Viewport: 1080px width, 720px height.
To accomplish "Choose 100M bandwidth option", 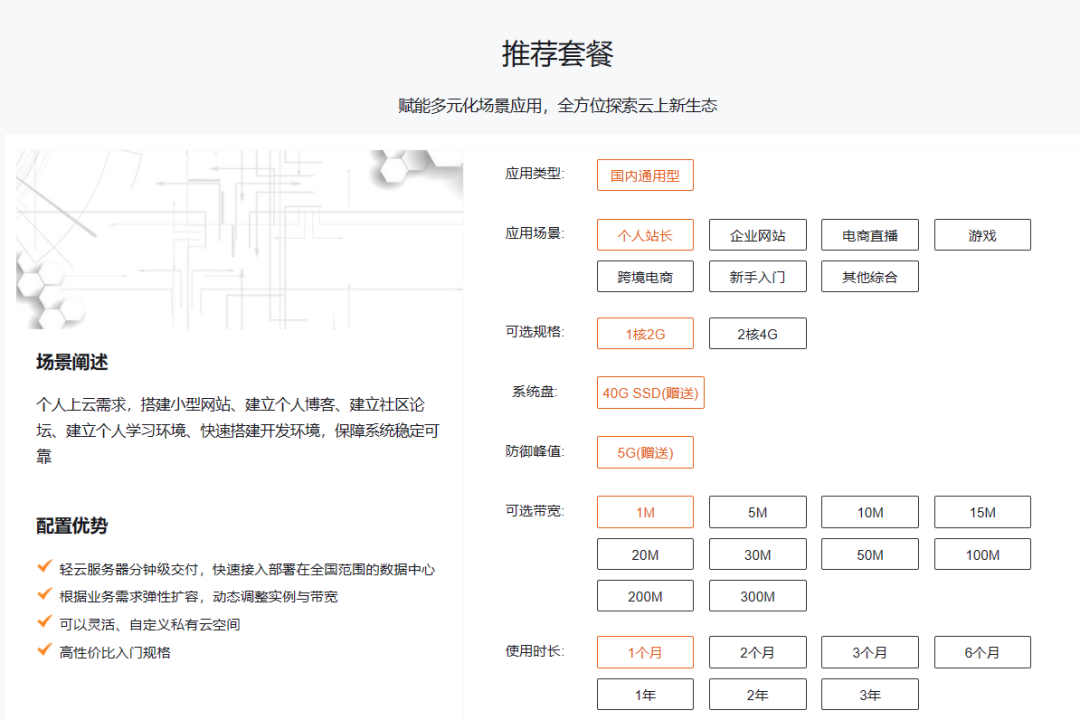I will pyautogui.click(x=982, y=554).
